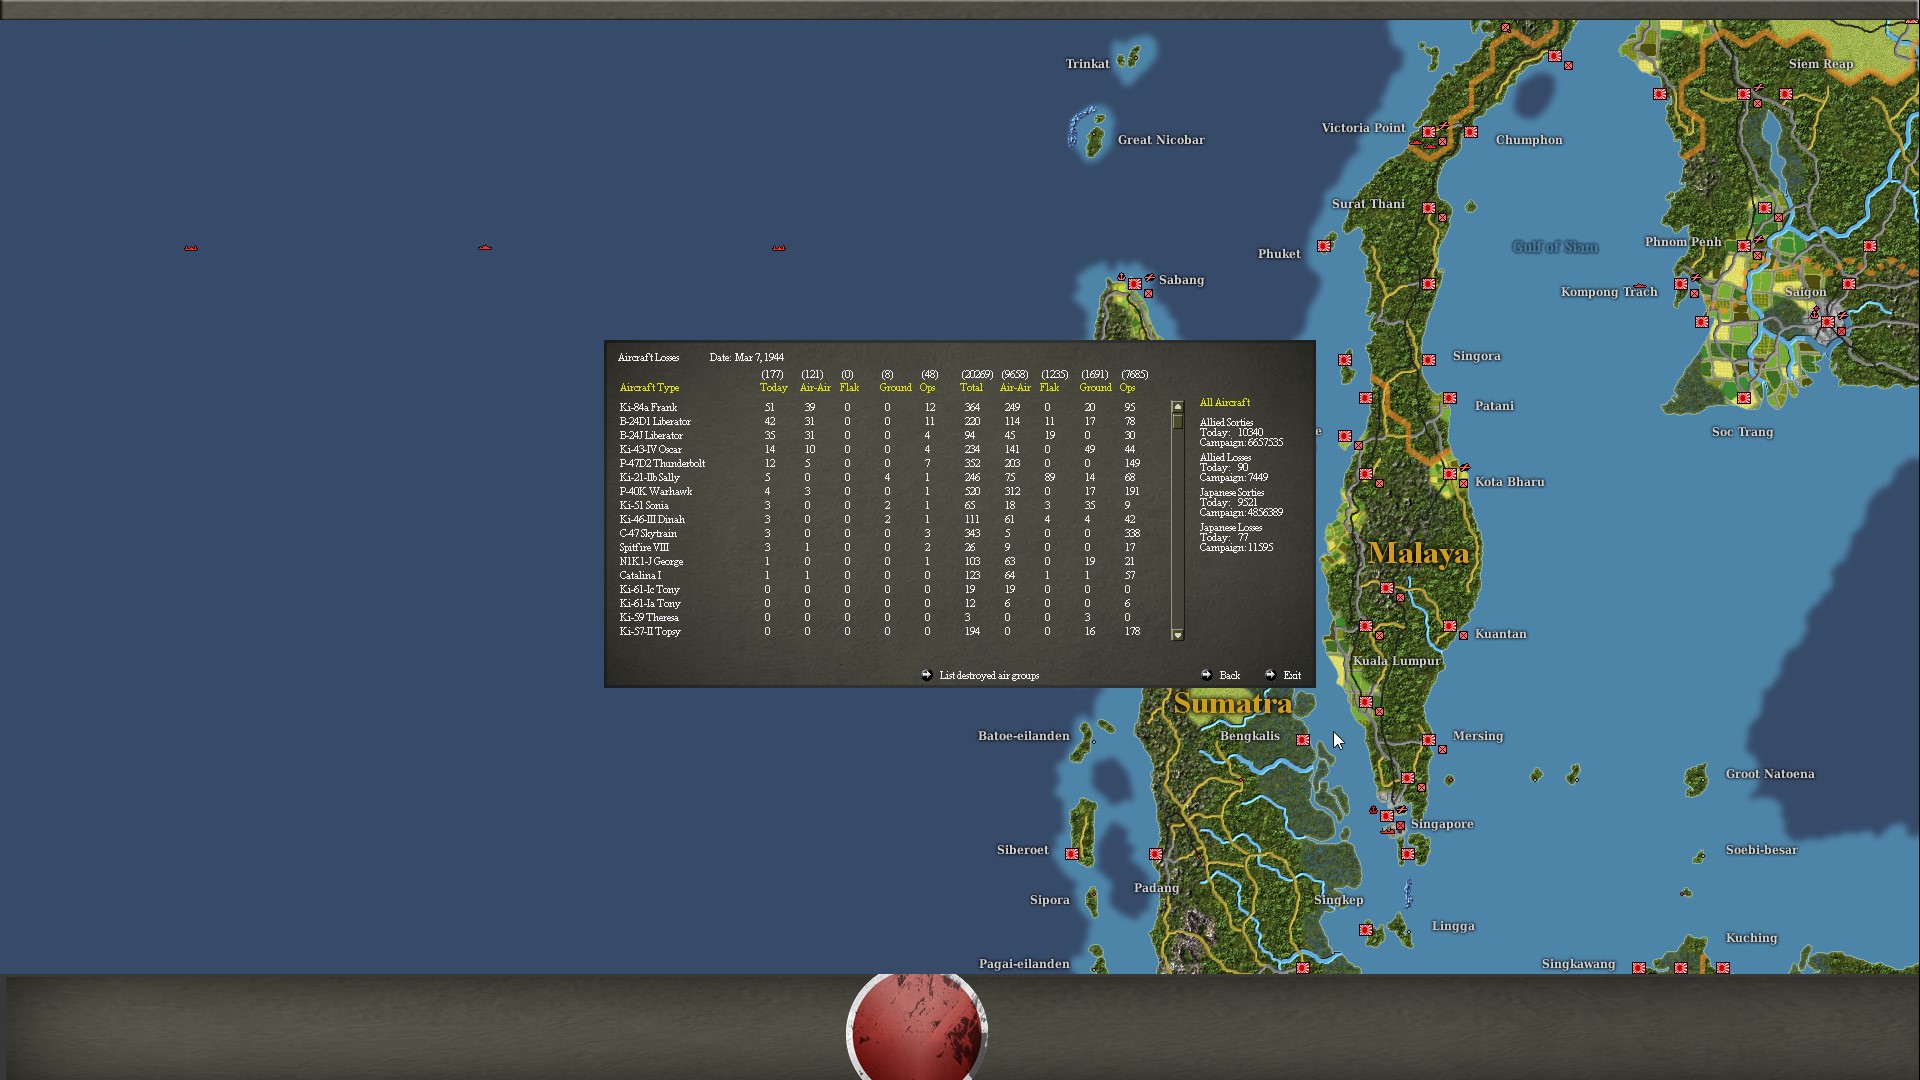Select the base flag icon at Kuantan
This screenshot has height=1080, width=1920.
pos(1450,627)
